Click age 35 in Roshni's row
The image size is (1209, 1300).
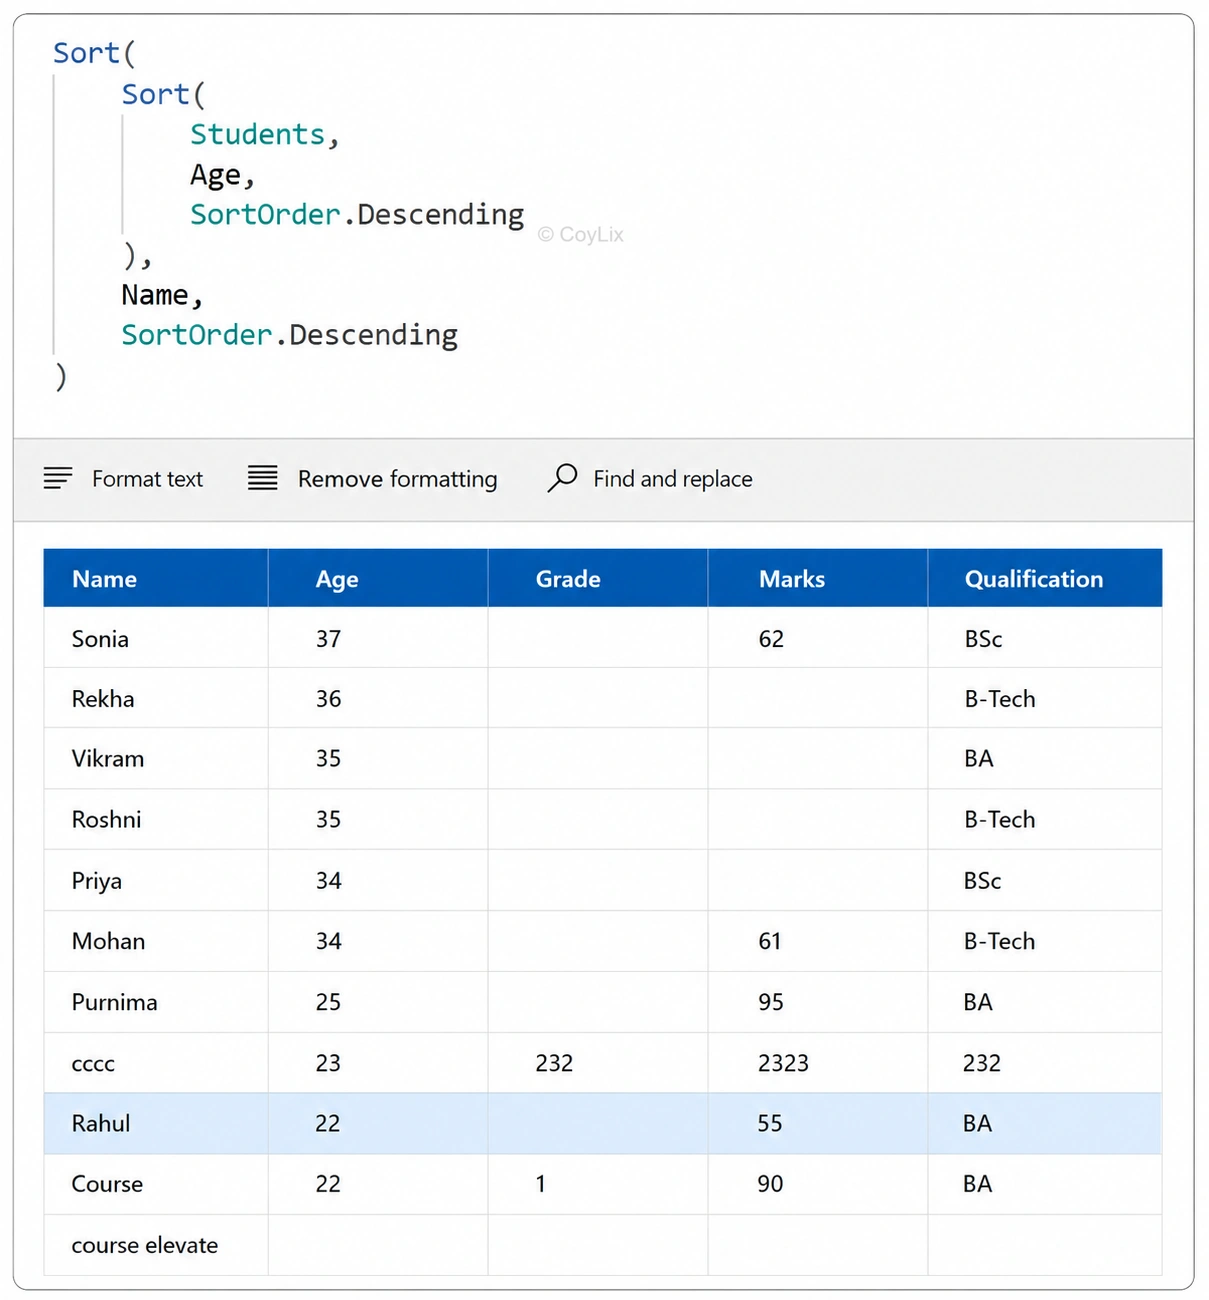tap(328, 820)
